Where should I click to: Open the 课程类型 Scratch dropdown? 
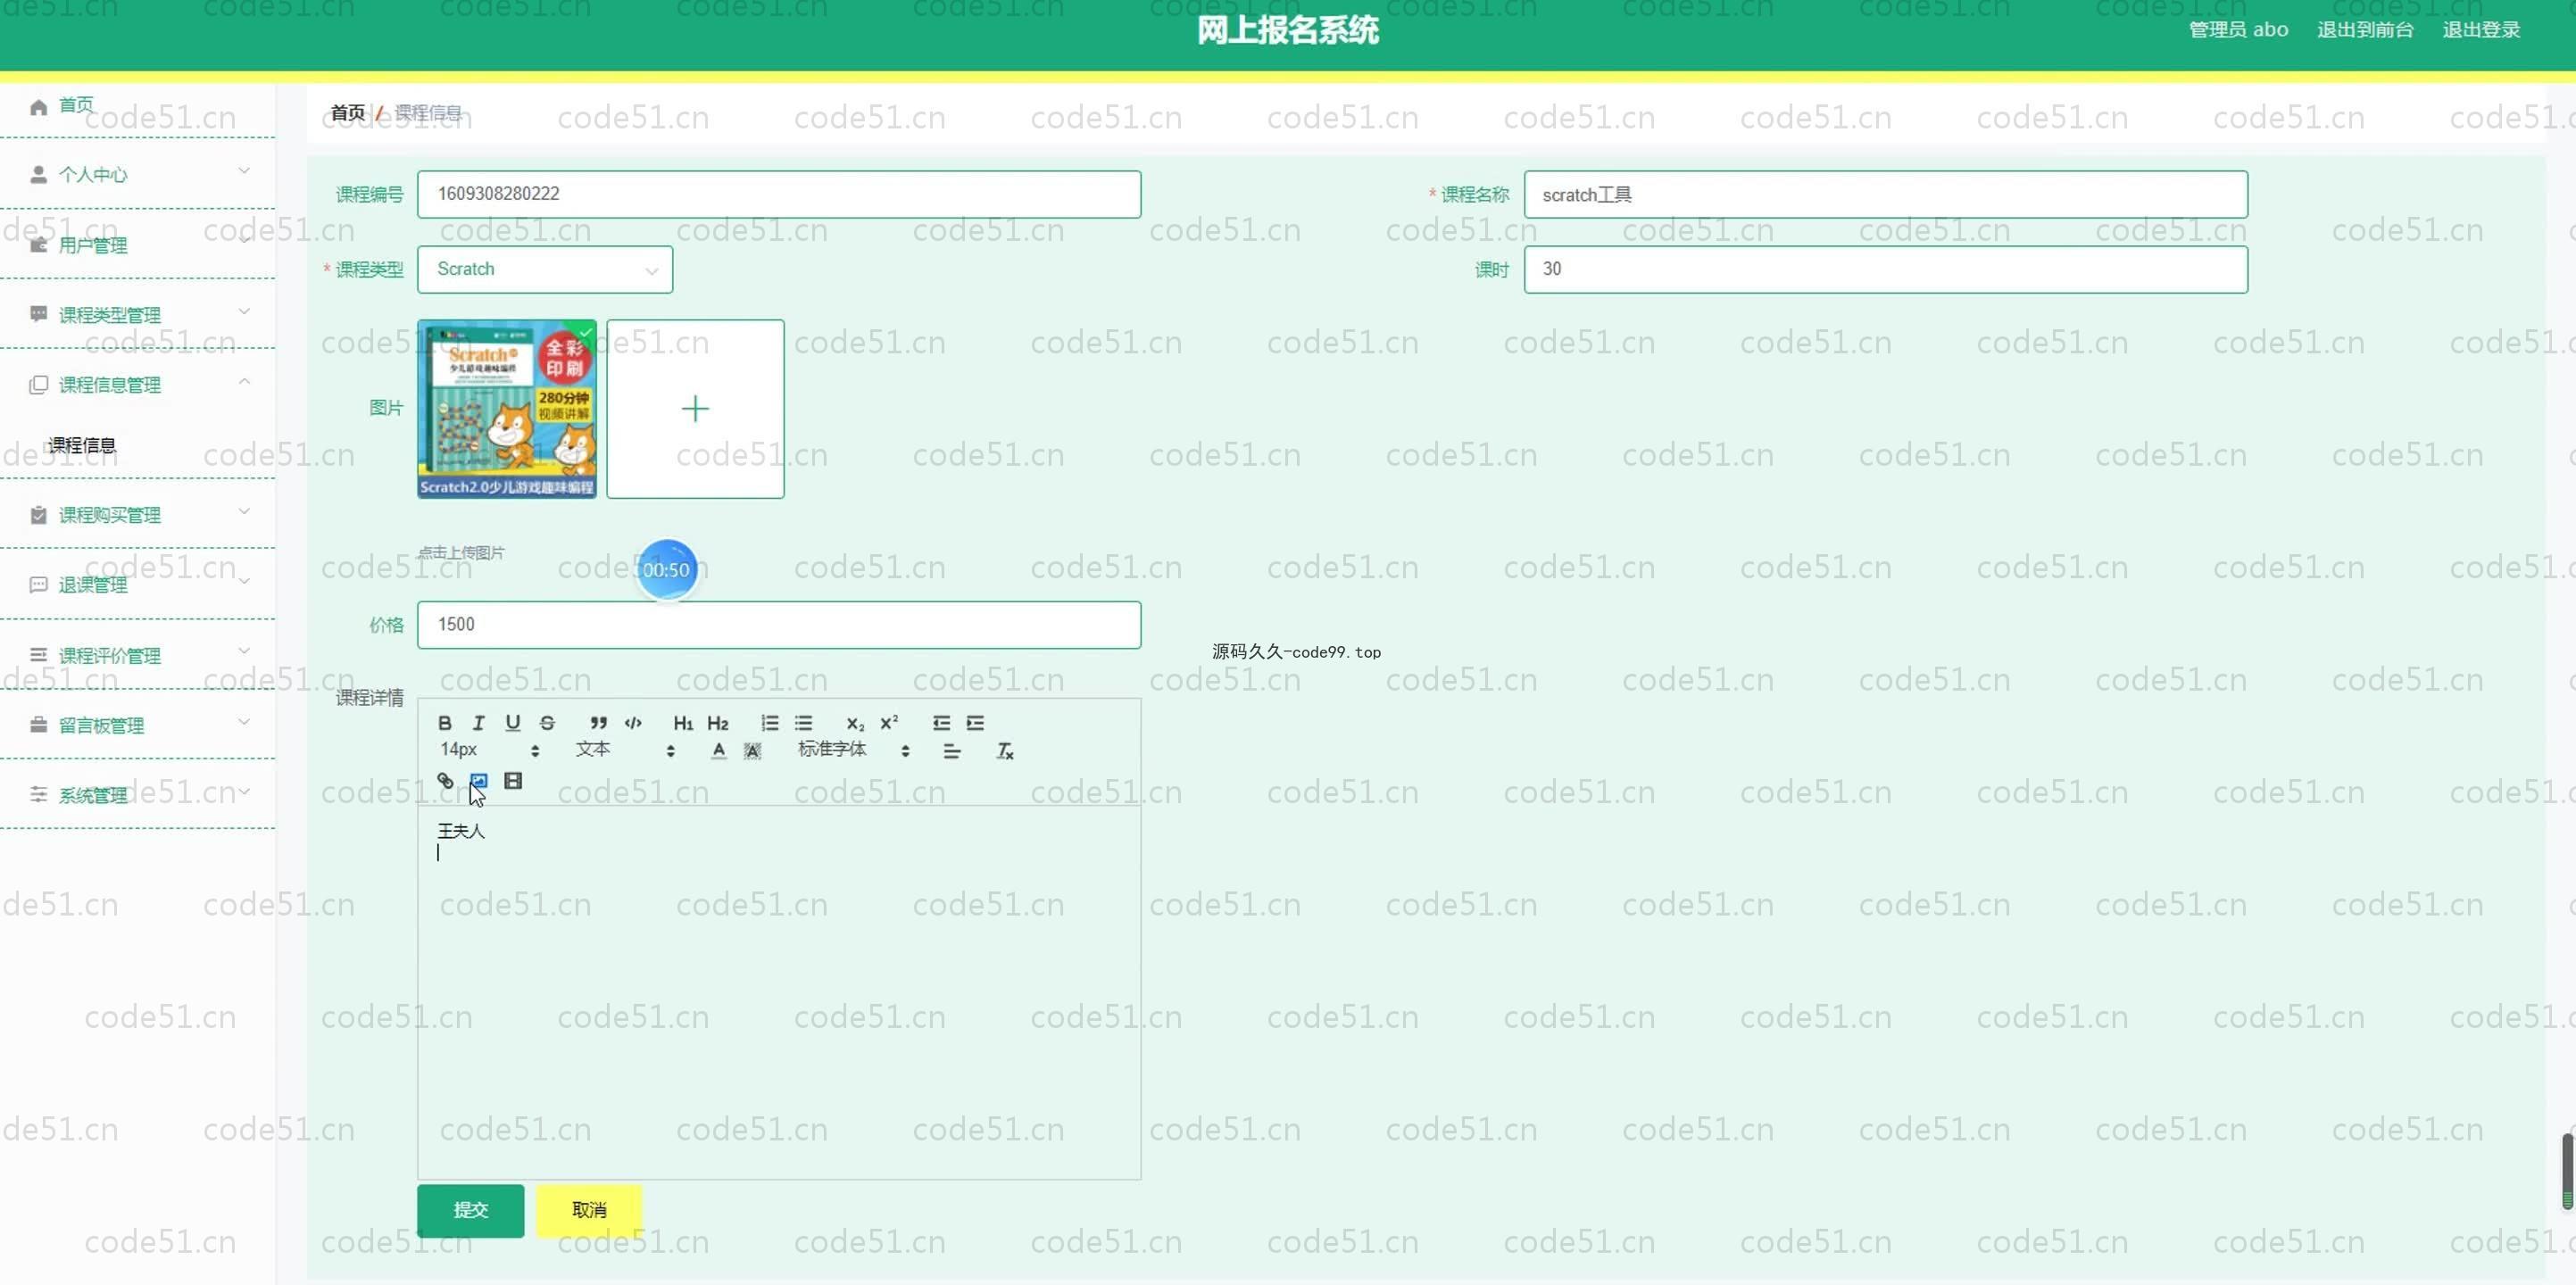coord(545,269)
